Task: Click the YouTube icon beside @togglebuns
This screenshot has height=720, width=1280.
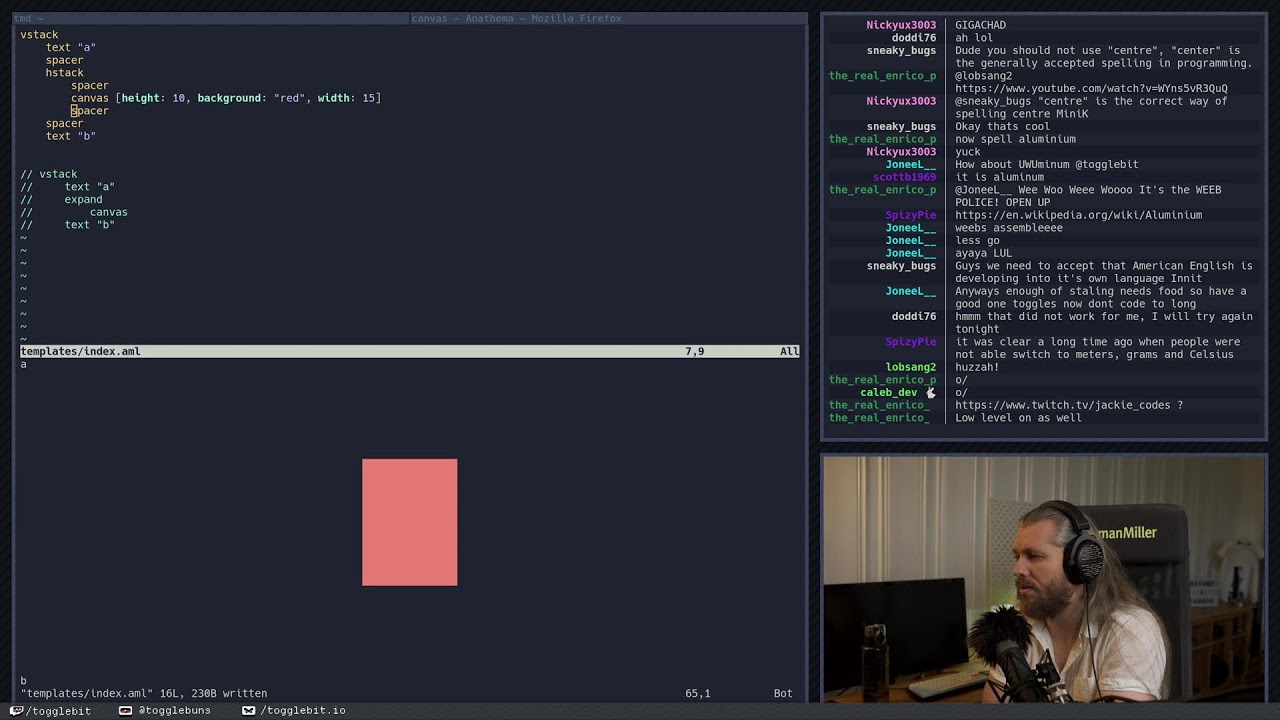Action: [125, 710]
